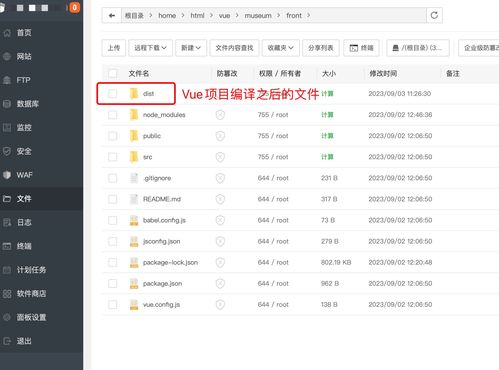499x370 pixels.
Task: Open the 文件内容查找 search button
Action: pyautogui.click(x=234, y=48)
